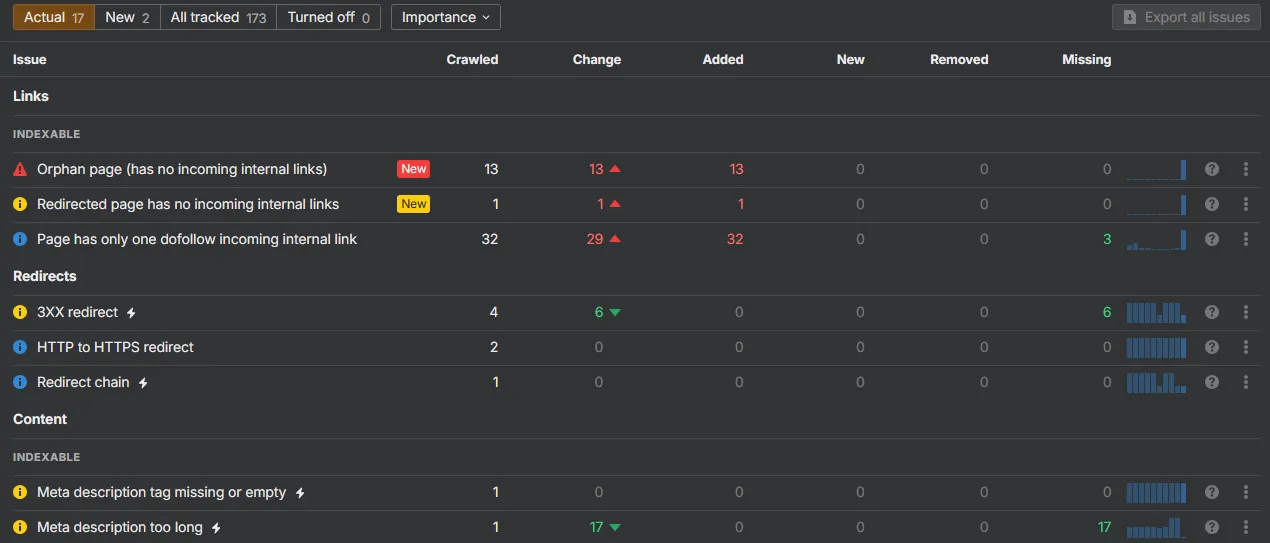Click the Export all issues button
This screenshot has width=1270, height=543.
click(x=1186, y=17)
